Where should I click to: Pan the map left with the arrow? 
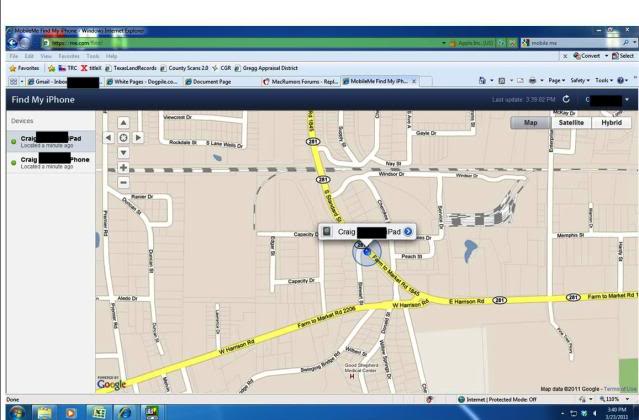[x=108, y=138]
